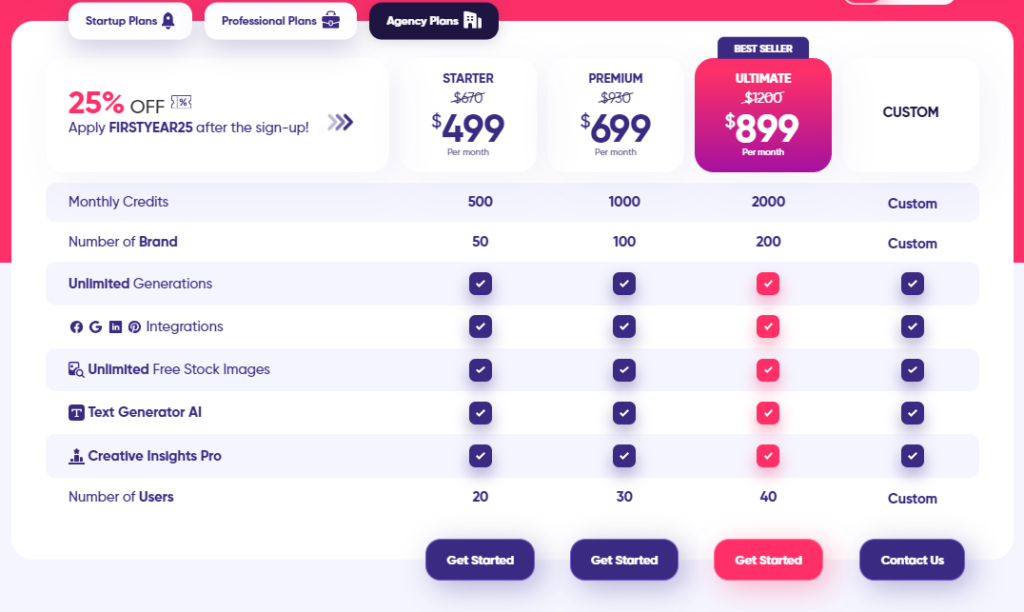
Task: Toggle Ultimate Integrations pink checkbox
Action: coord(768,327)
